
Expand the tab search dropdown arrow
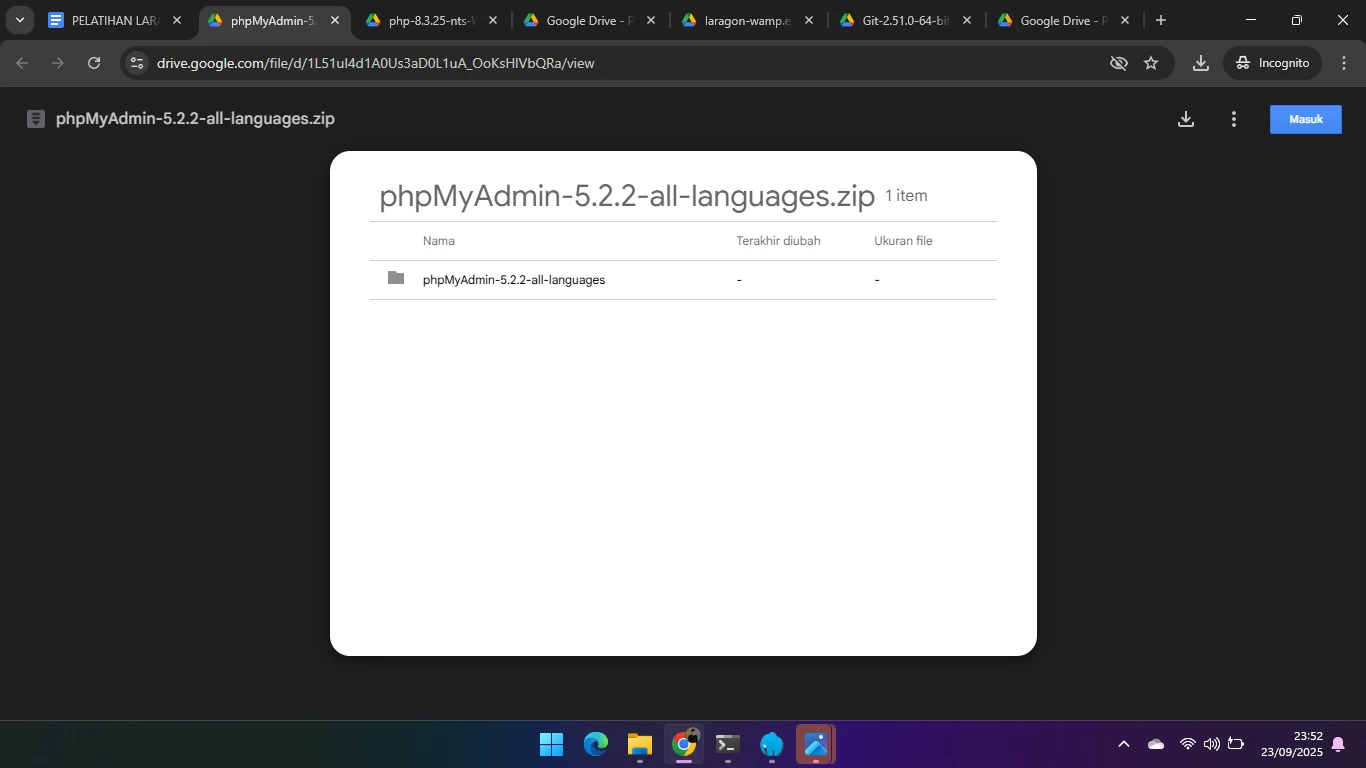point(20,20)
